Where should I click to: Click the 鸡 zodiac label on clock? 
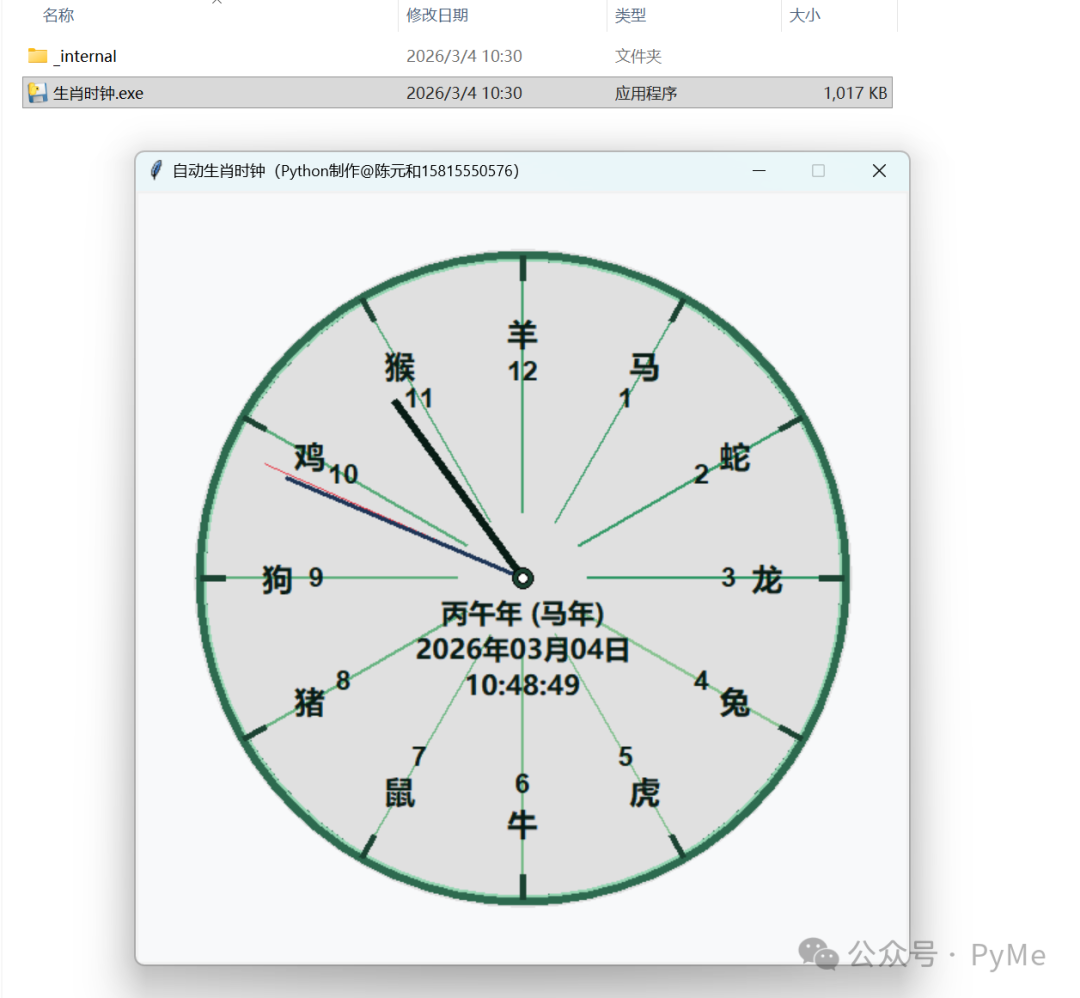click(x=310, y=458)
